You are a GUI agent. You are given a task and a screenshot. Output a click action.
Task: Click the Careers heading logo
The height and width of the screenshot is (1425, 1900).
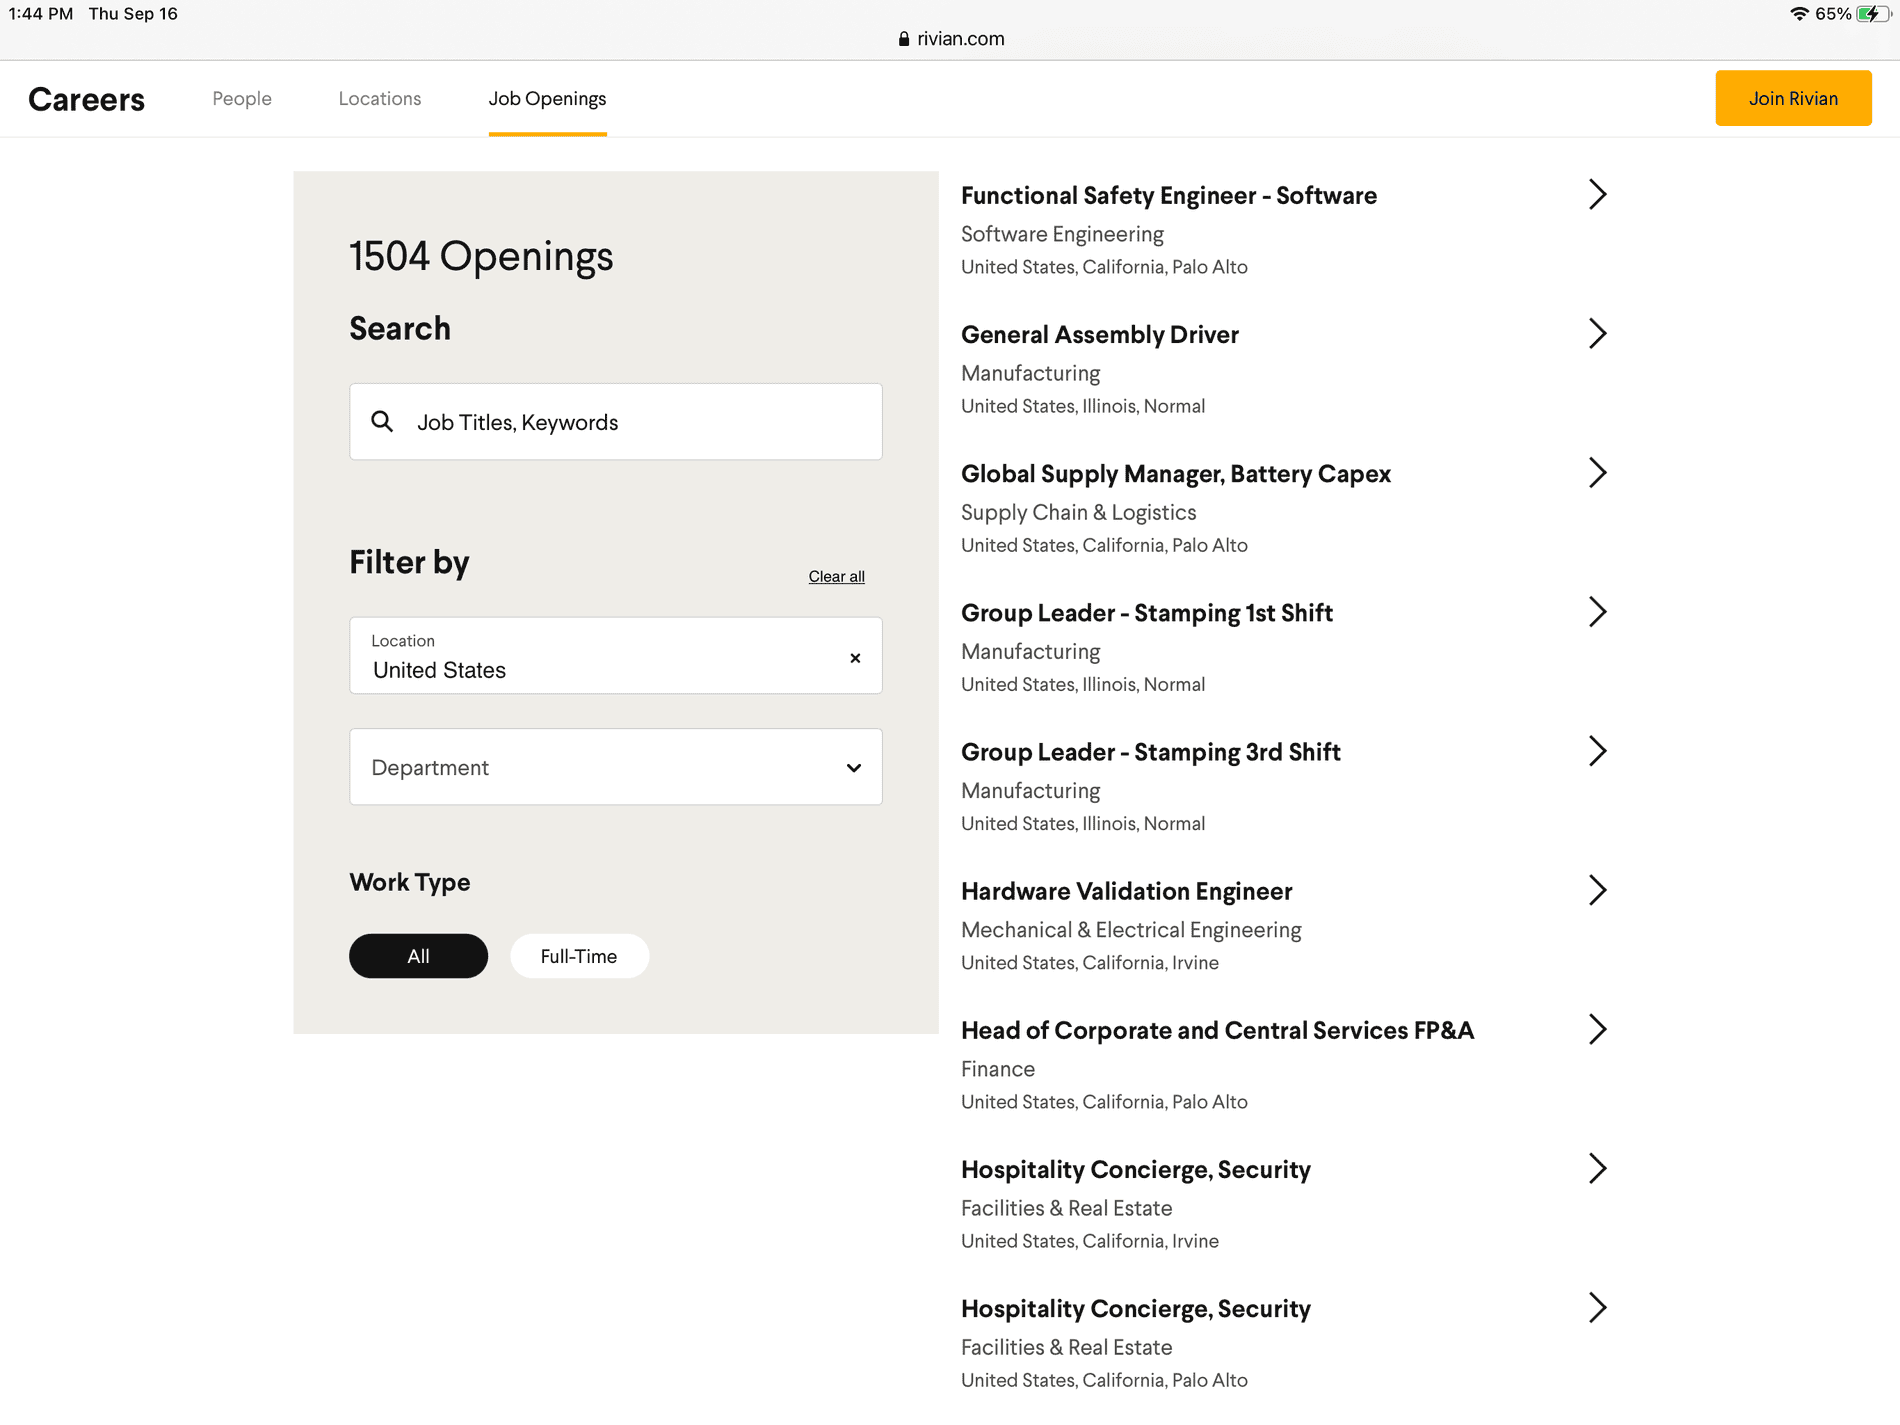[x=86, y=99]
